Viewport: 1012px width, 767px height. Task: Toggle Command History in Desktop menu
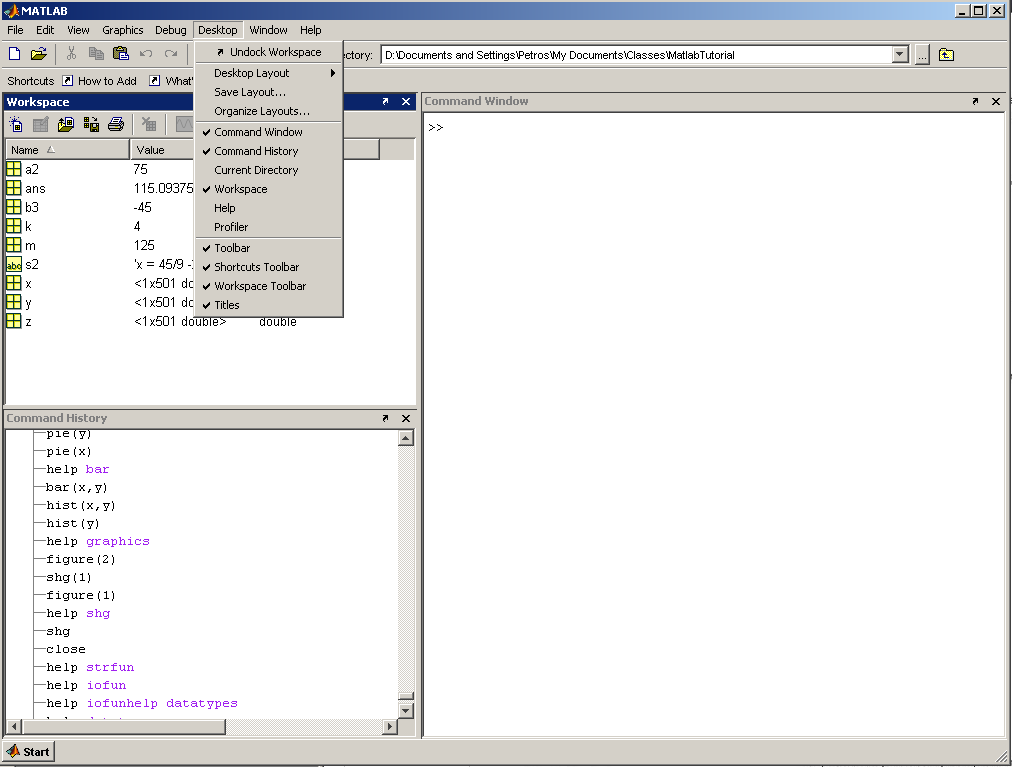tap(268, 151)
